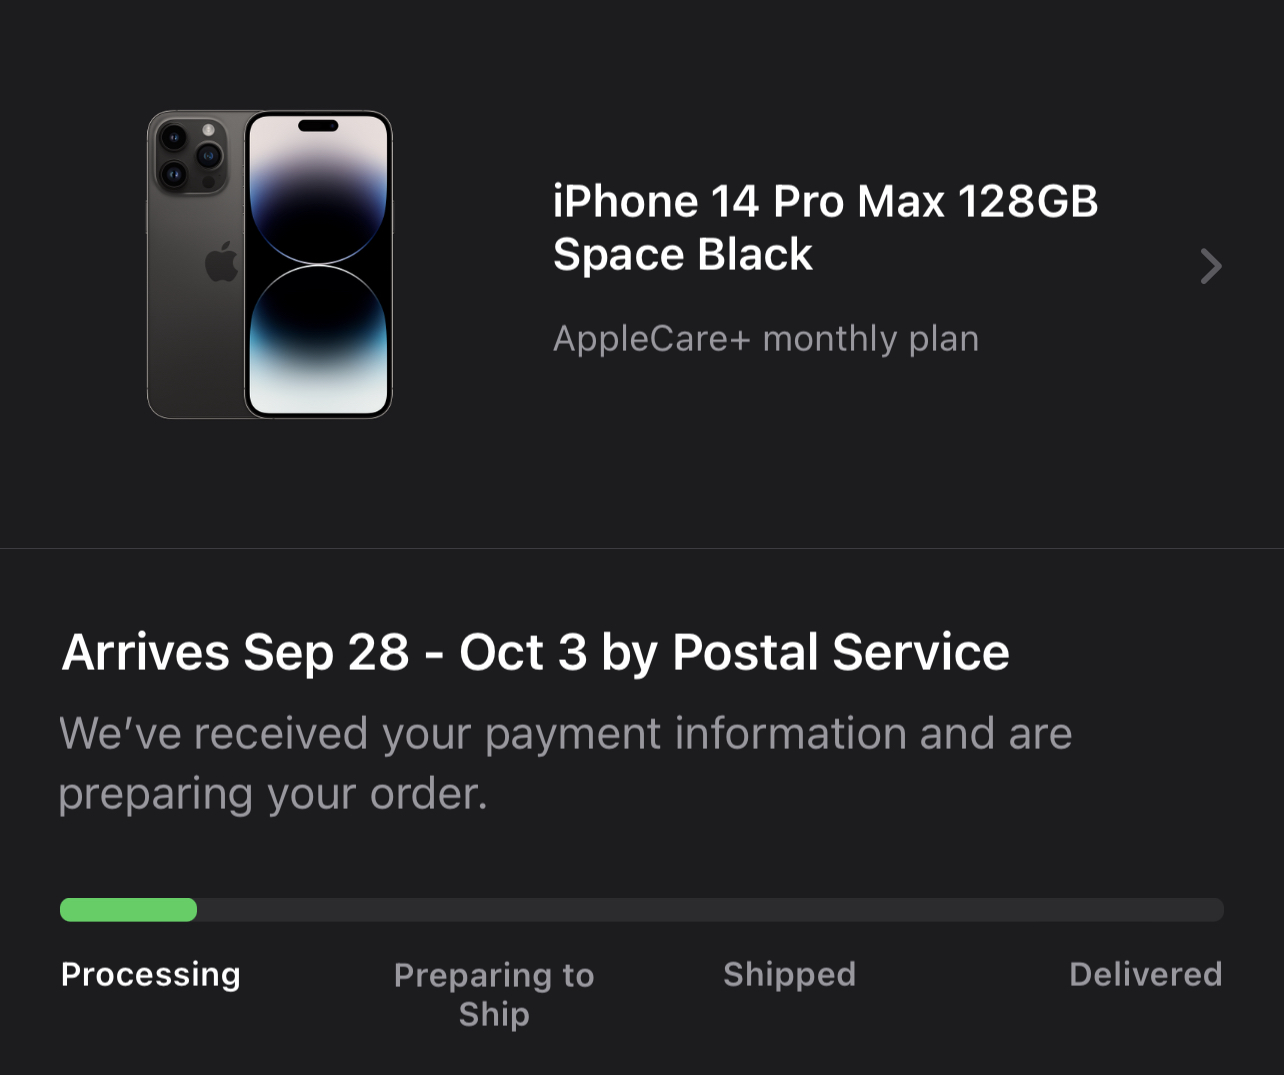Select the Shipped status step
The image size is (1284, 1075).
pos(789,974)
